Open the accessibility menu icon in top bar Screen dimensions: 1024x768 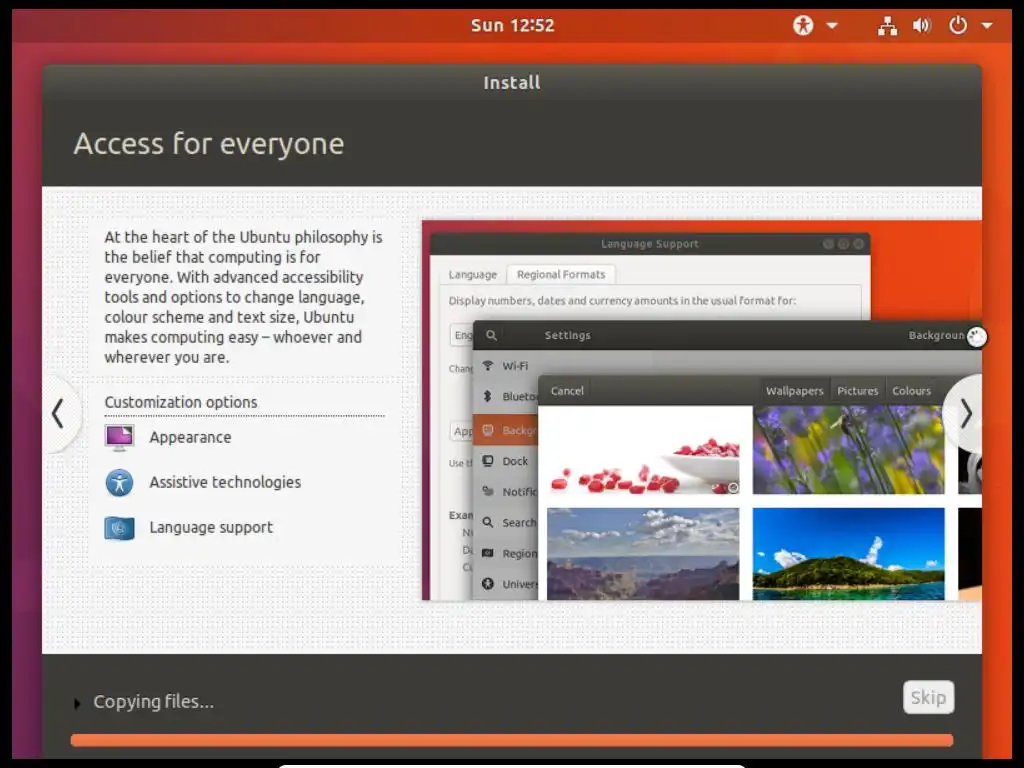pos(803,25)
